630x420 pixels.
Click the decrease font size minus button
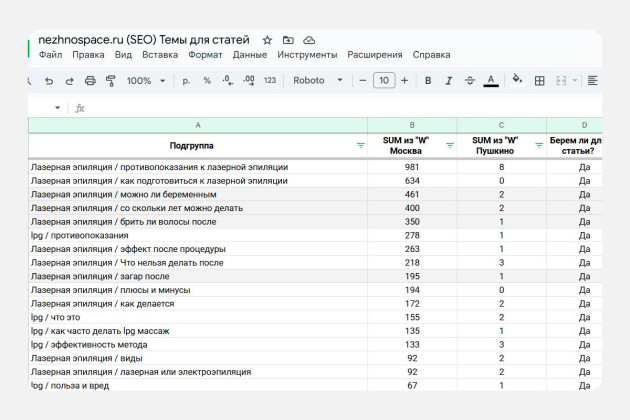[x=361, y=81]
